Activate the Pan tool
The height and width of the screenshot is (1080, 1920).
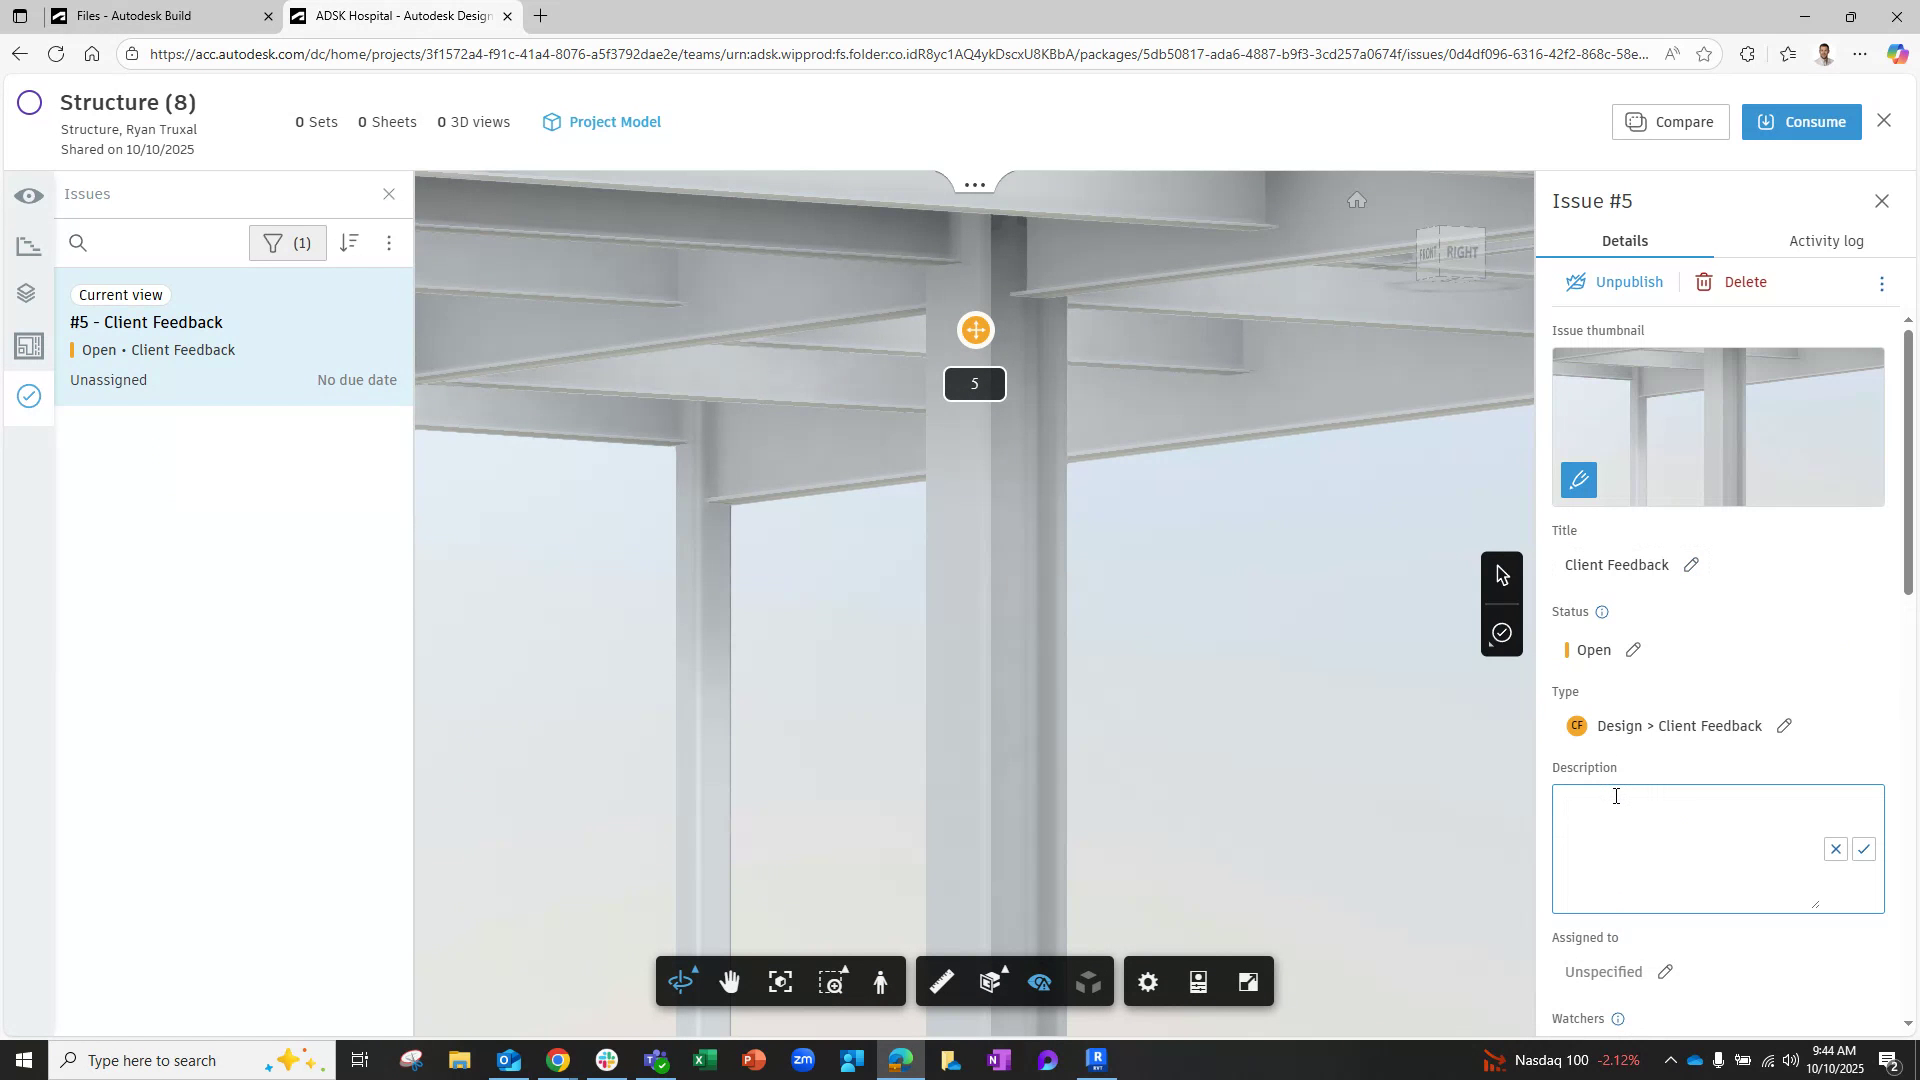(730, 981)
